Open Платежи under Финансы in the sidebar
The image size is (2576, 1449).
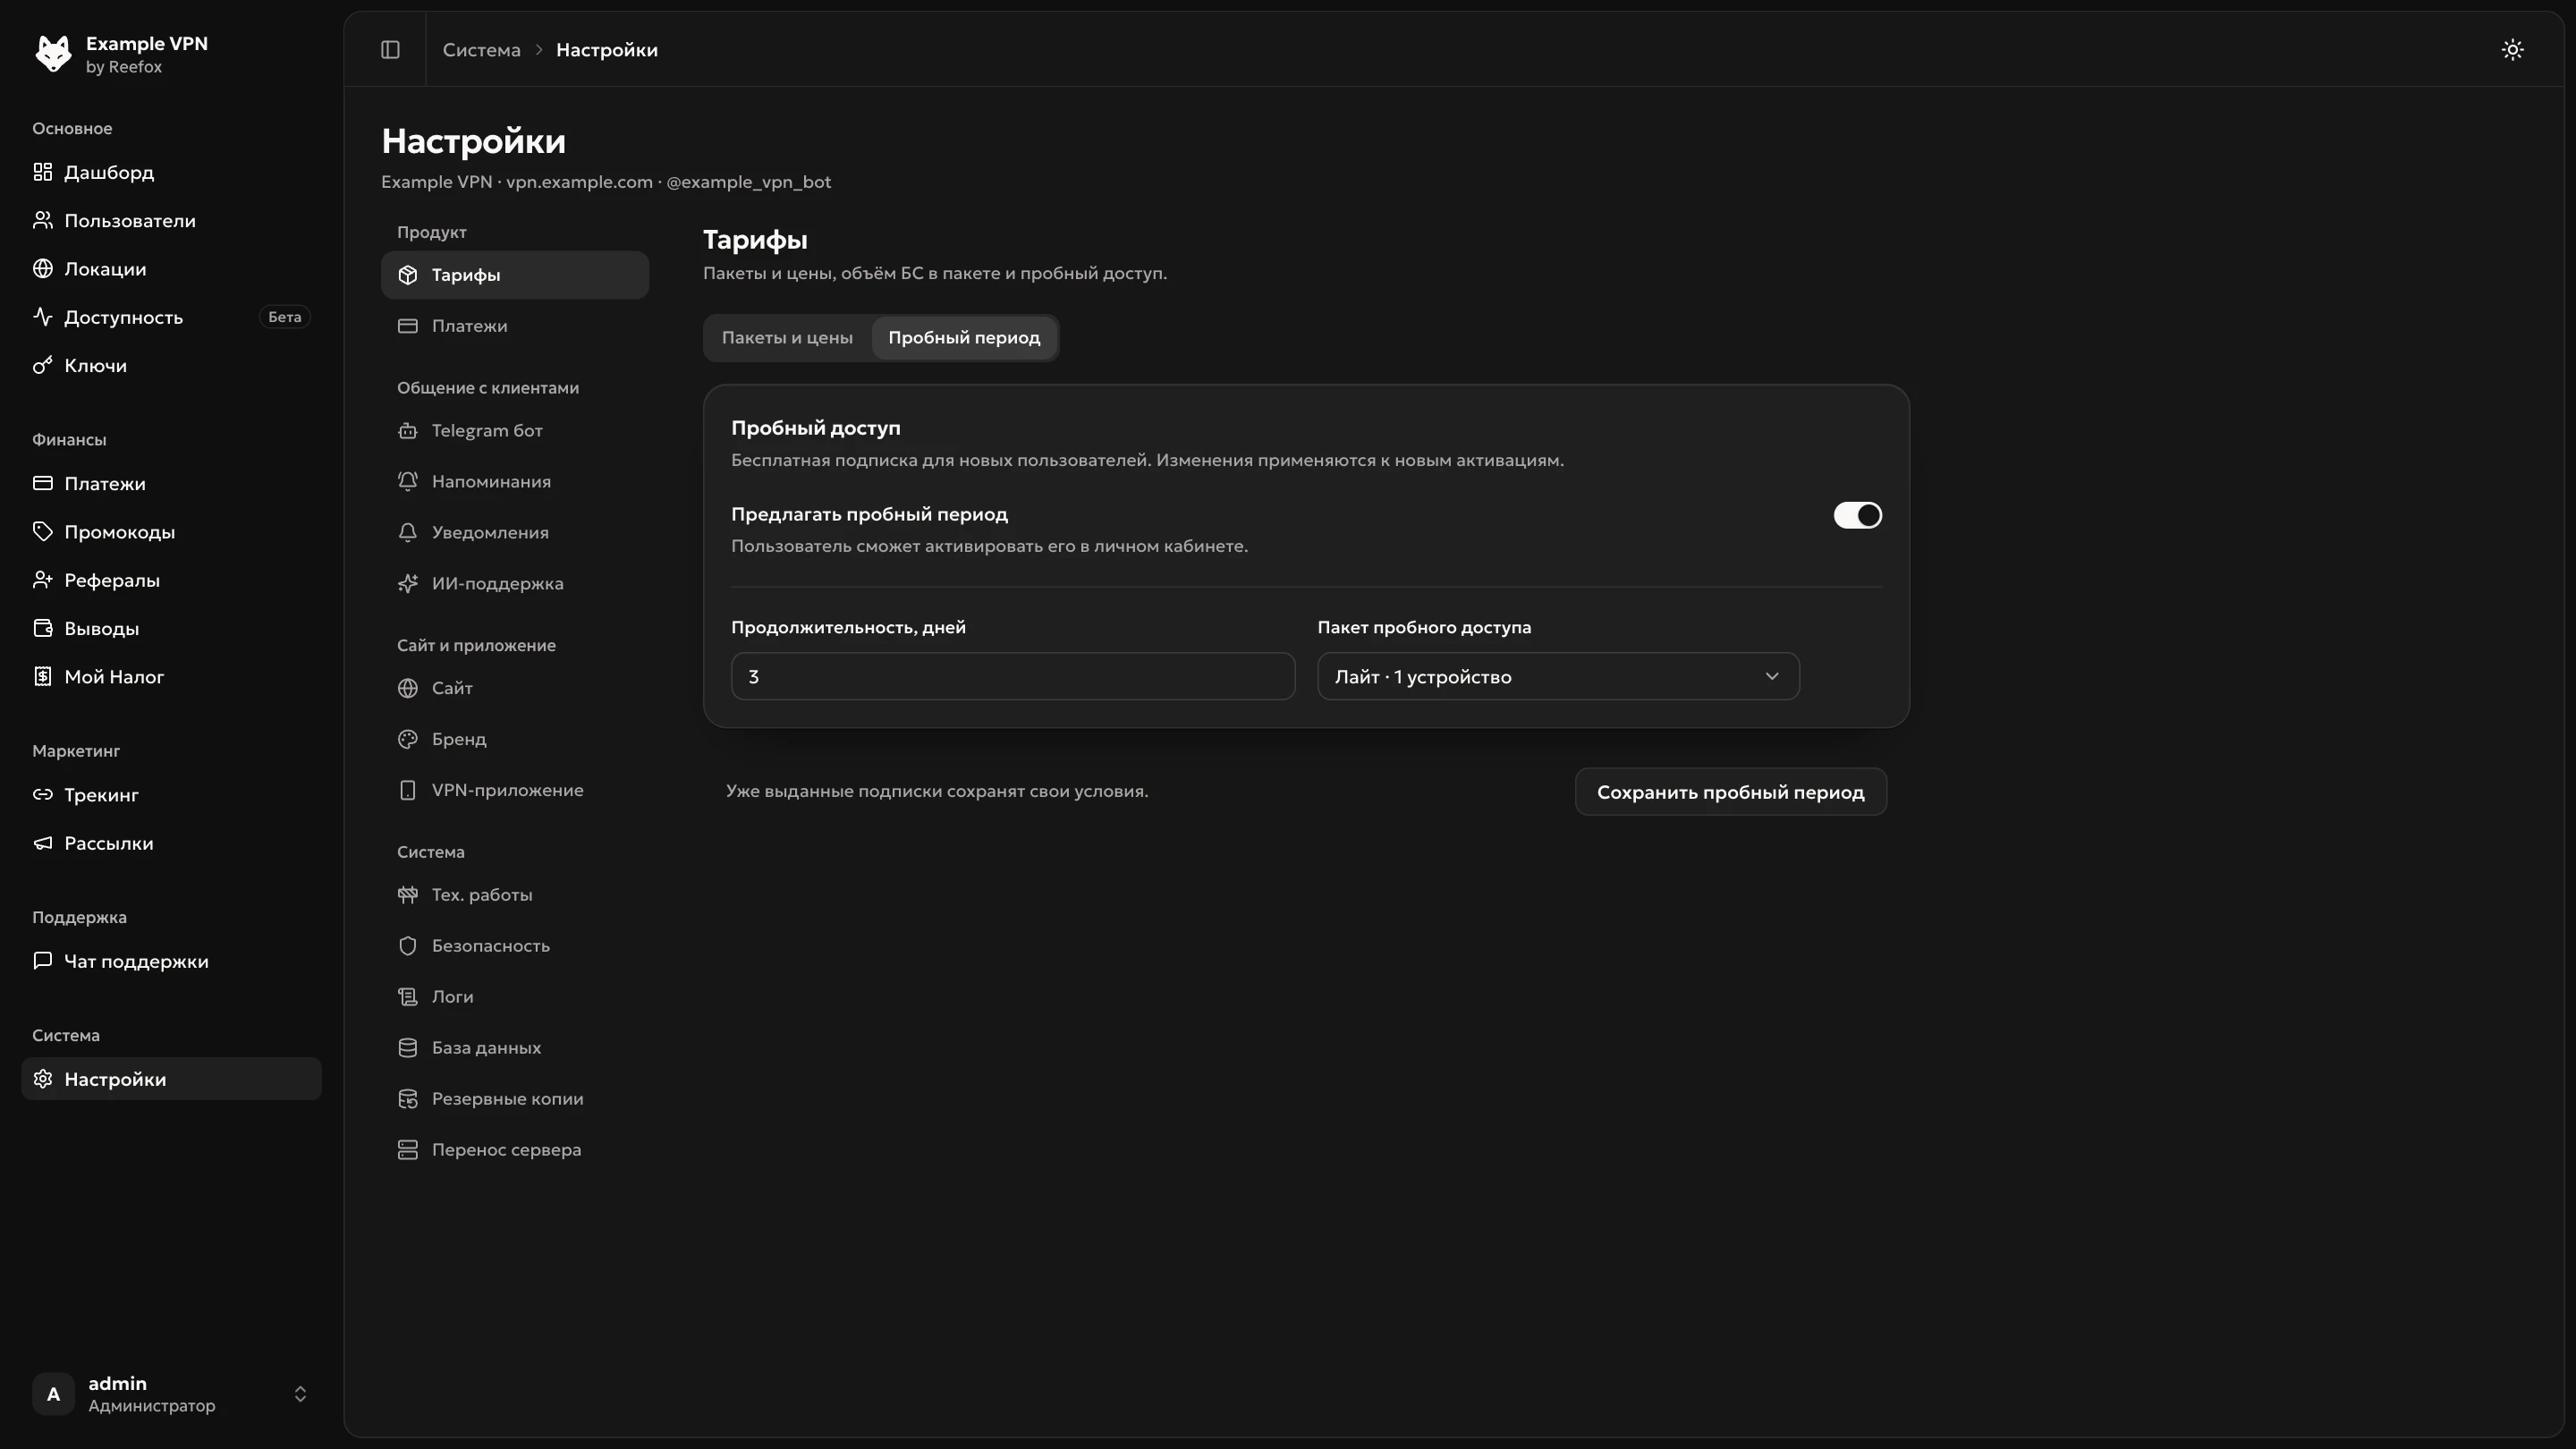pyautogui.click(x=171, y=484)
